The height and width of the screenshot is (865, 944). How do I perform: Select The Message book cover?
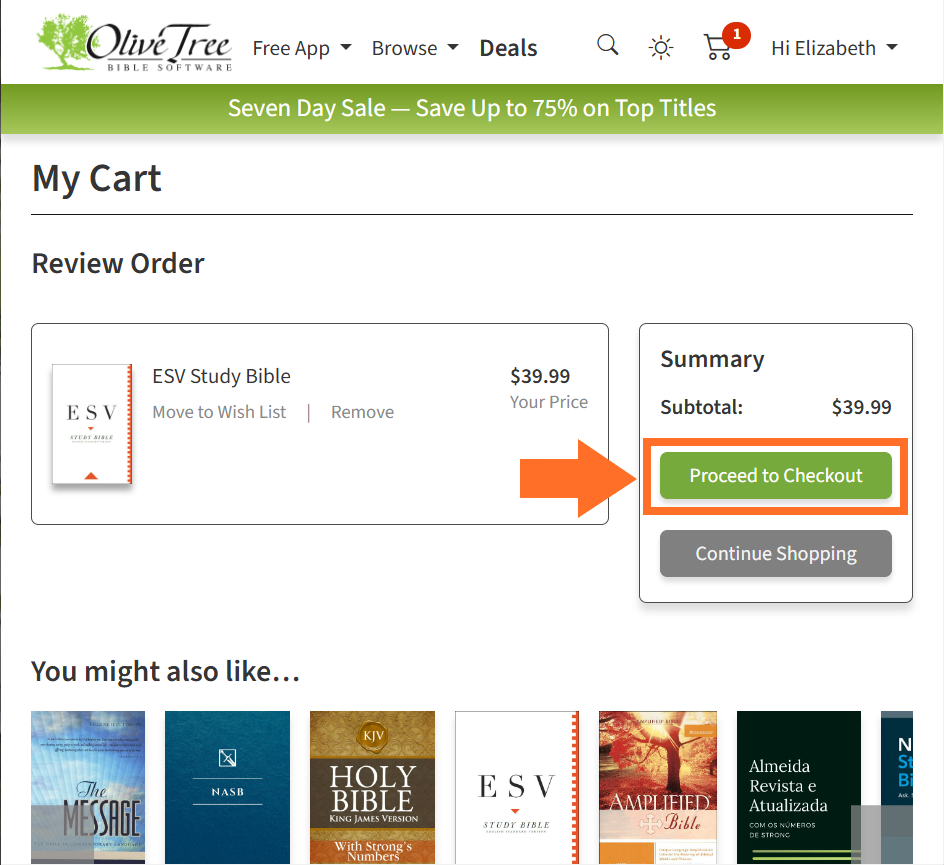coord(88,787)
